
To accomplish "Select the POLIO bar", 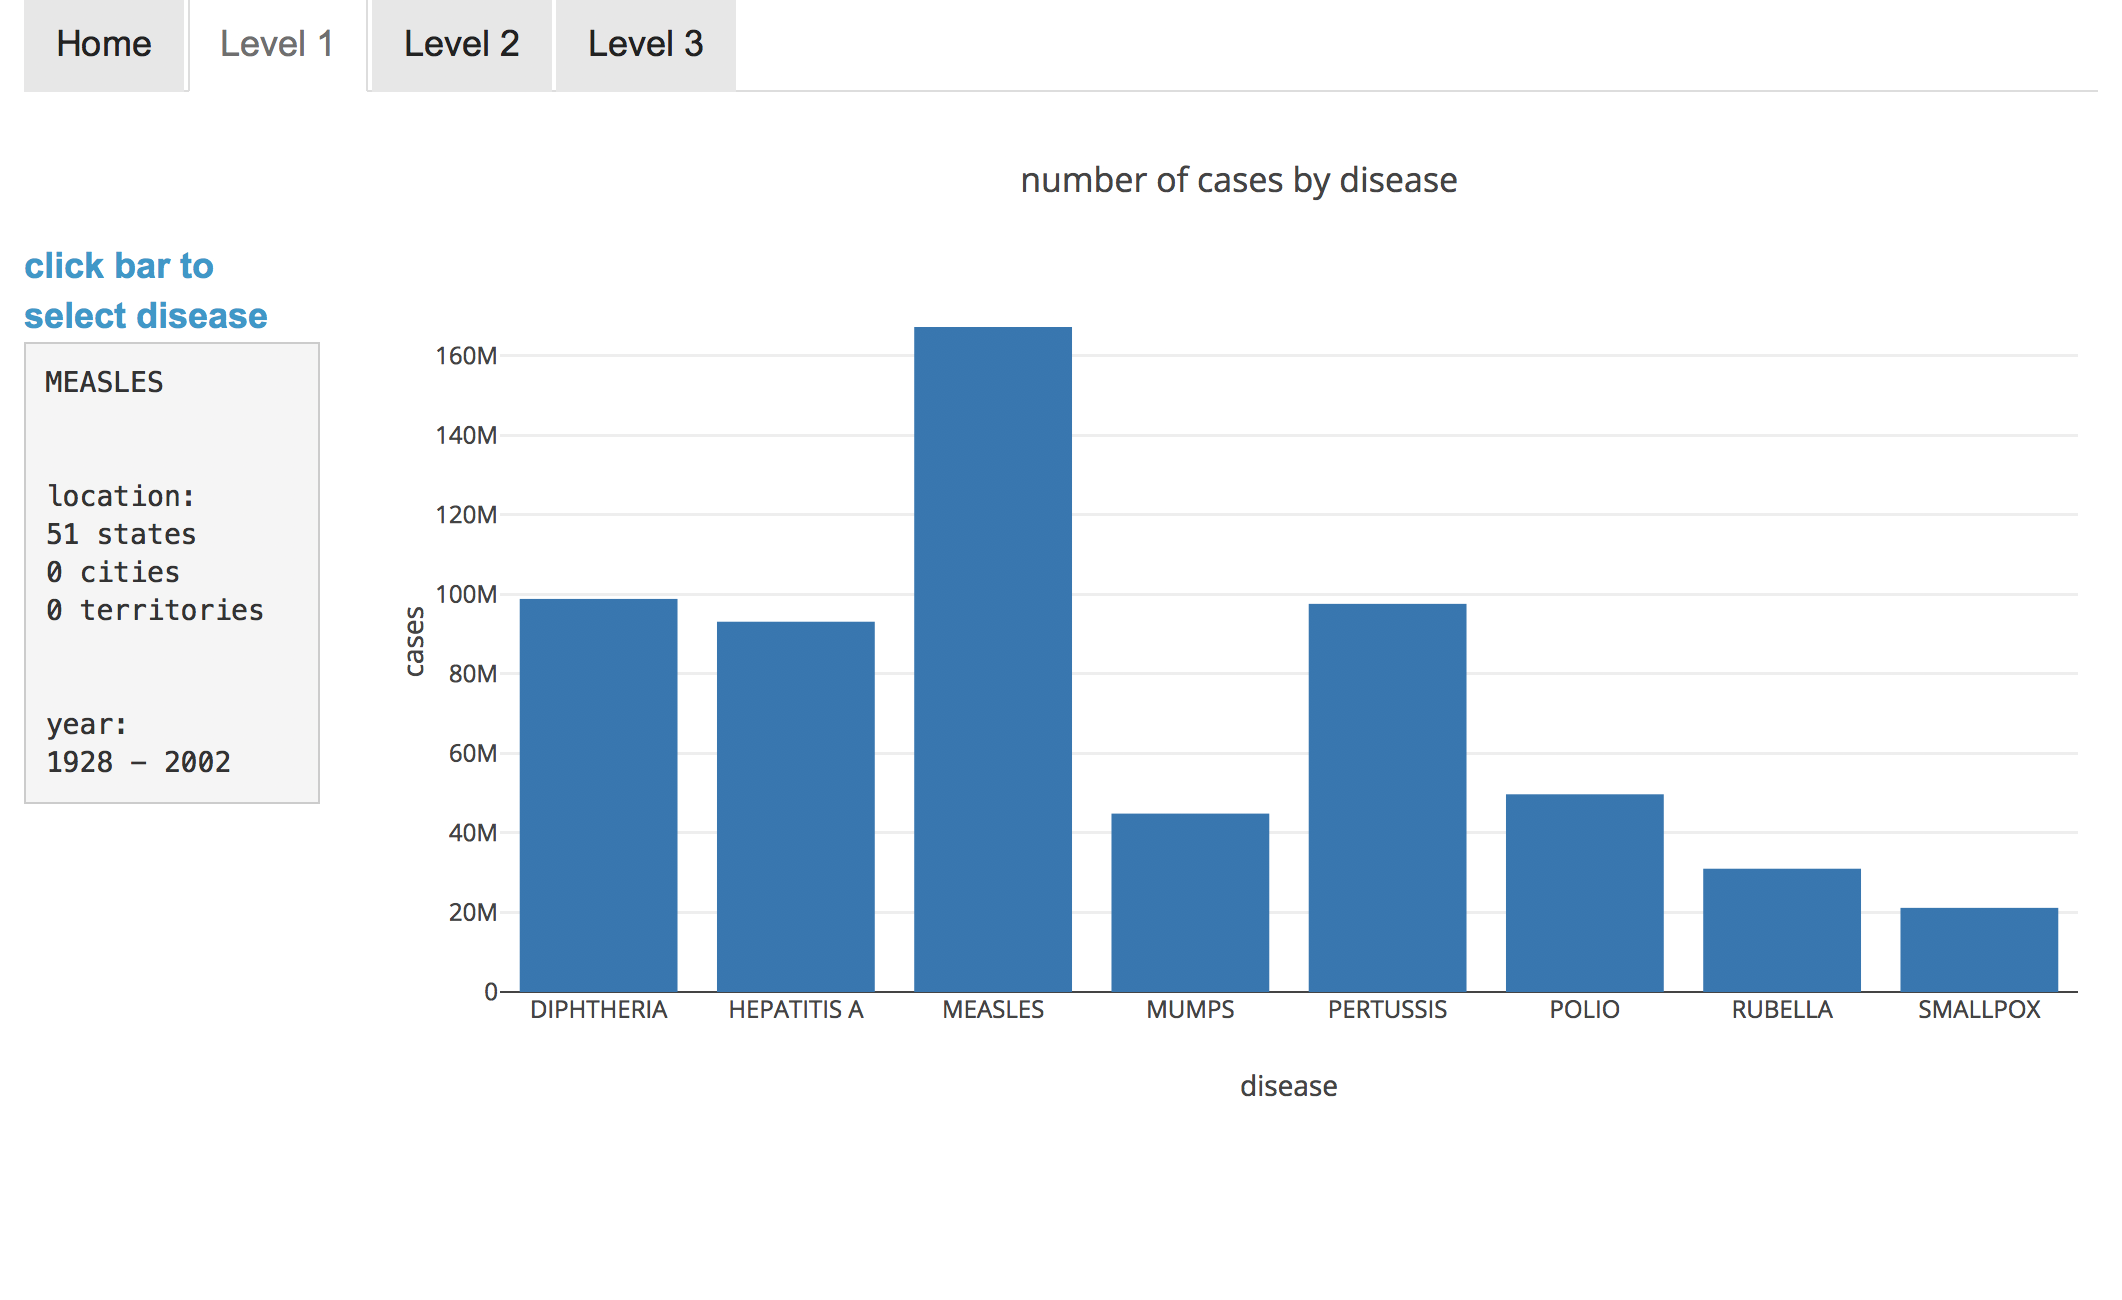I will coord(1584,892).
